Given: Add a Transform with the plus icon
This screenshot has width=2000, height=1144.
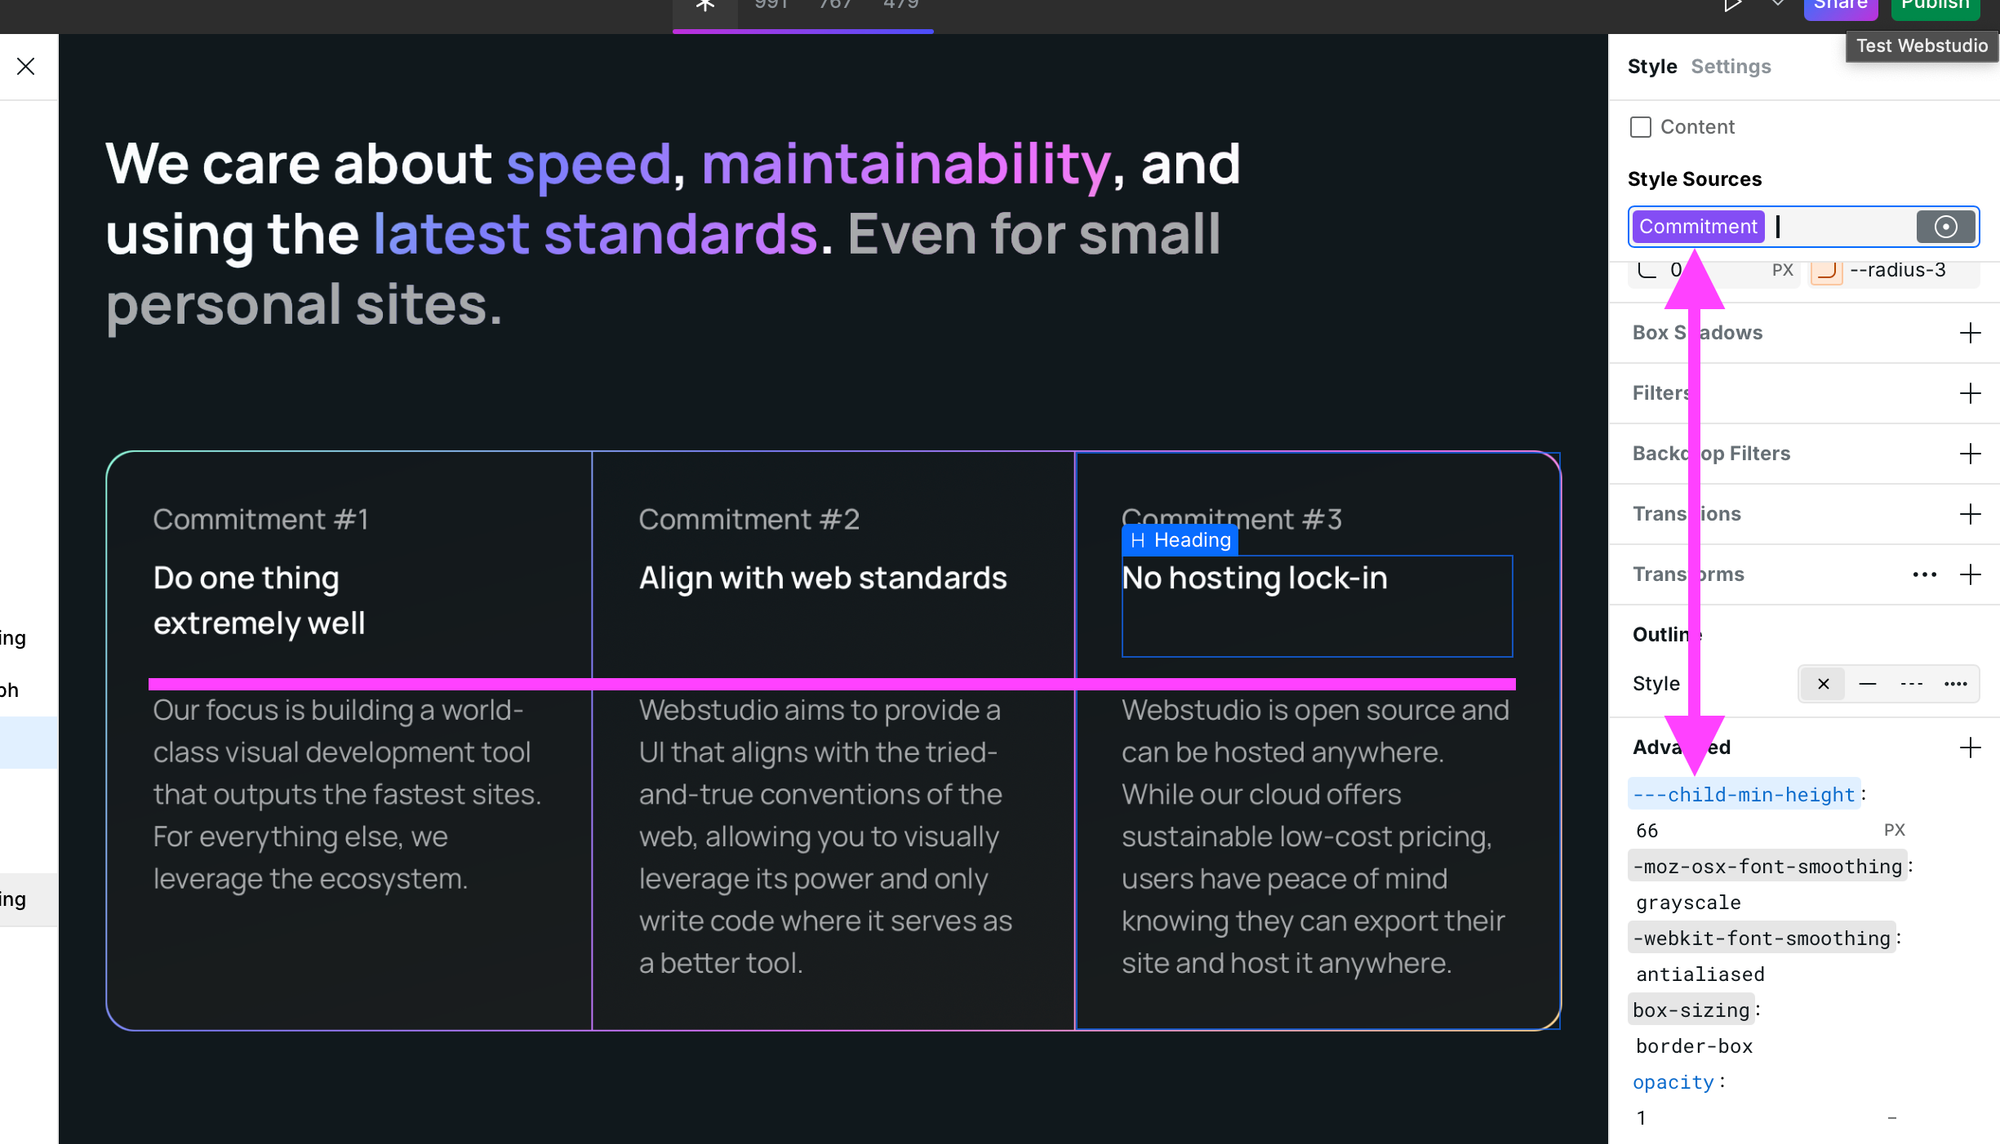Looking at the screenshot, I should pyautogui.click(x=1970, y=574).
